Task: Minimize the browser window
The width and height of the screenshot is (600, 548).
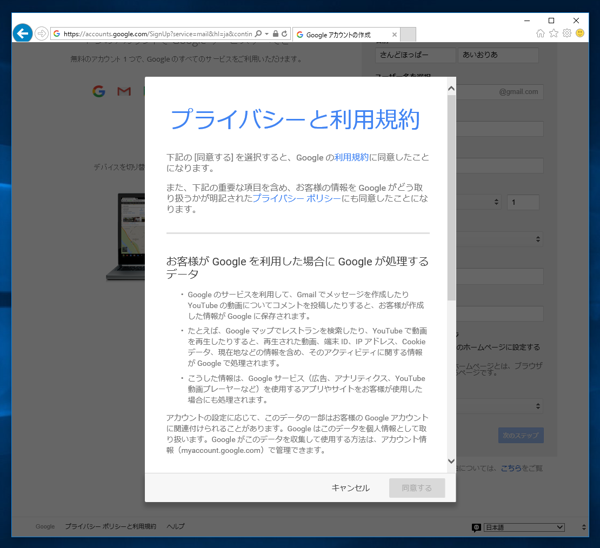Action: [x=527, y=20]
